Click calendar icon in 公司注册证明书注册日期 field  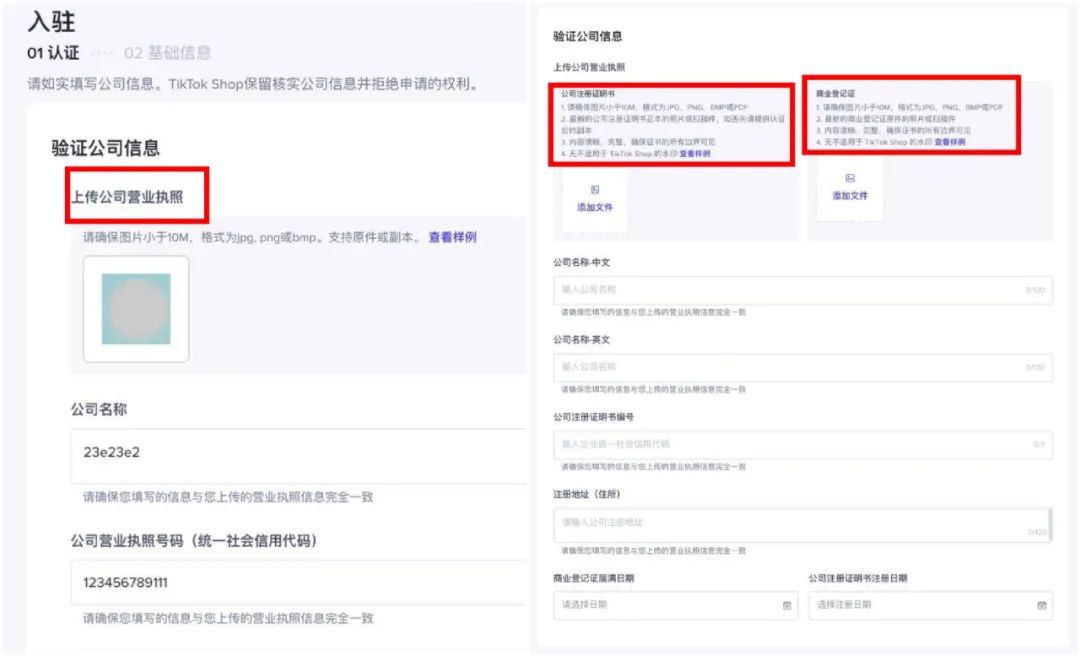1041,605
